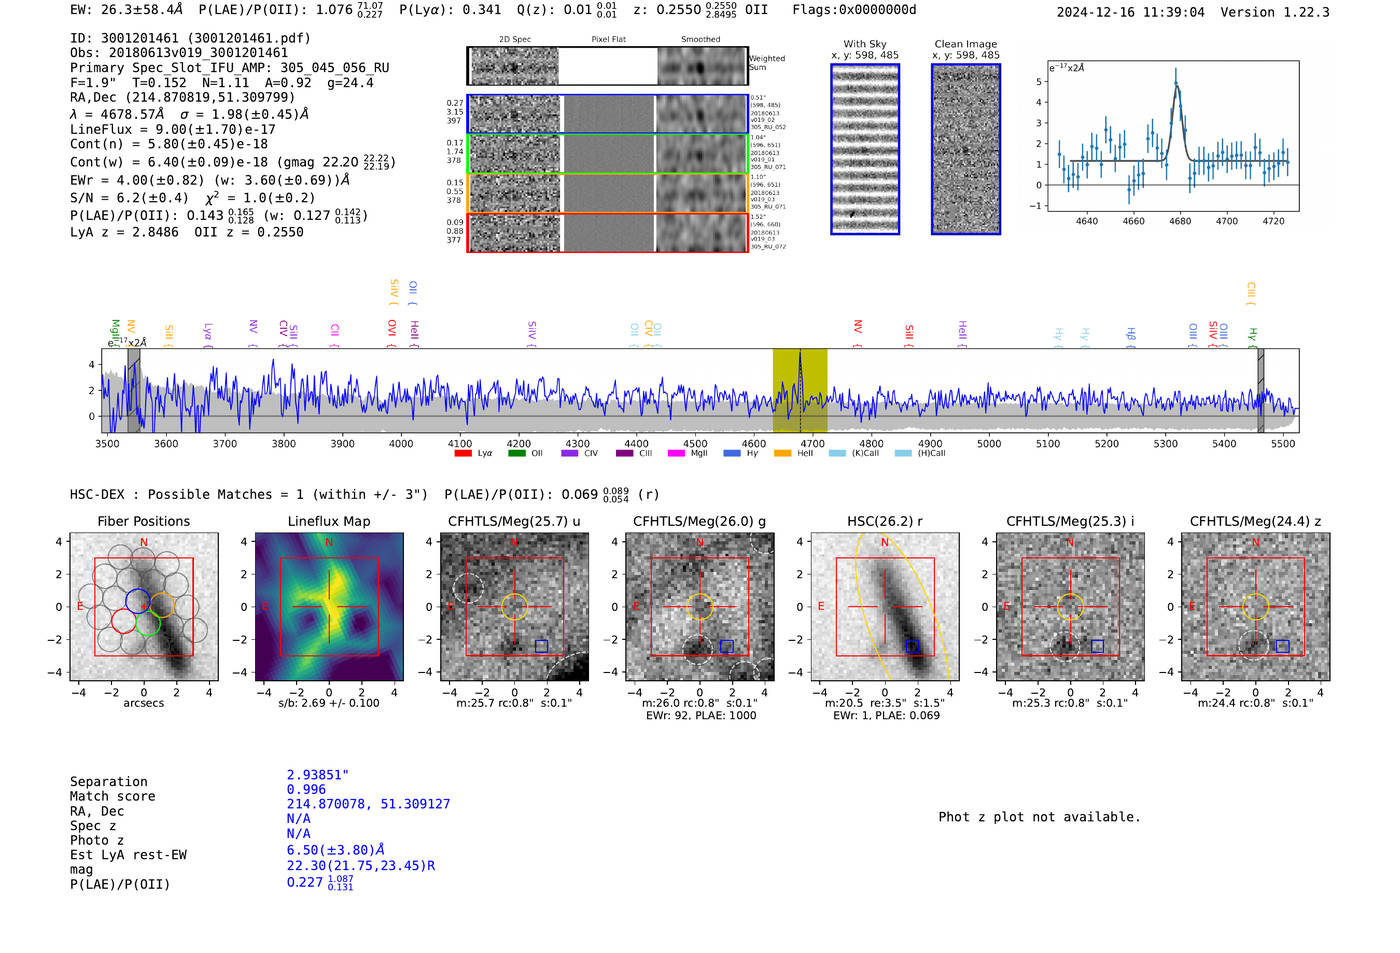Viewport: 1400px width, 953px height.
Task: Click the magenta MgII legend swatch
Action: [x=676, y=453]
